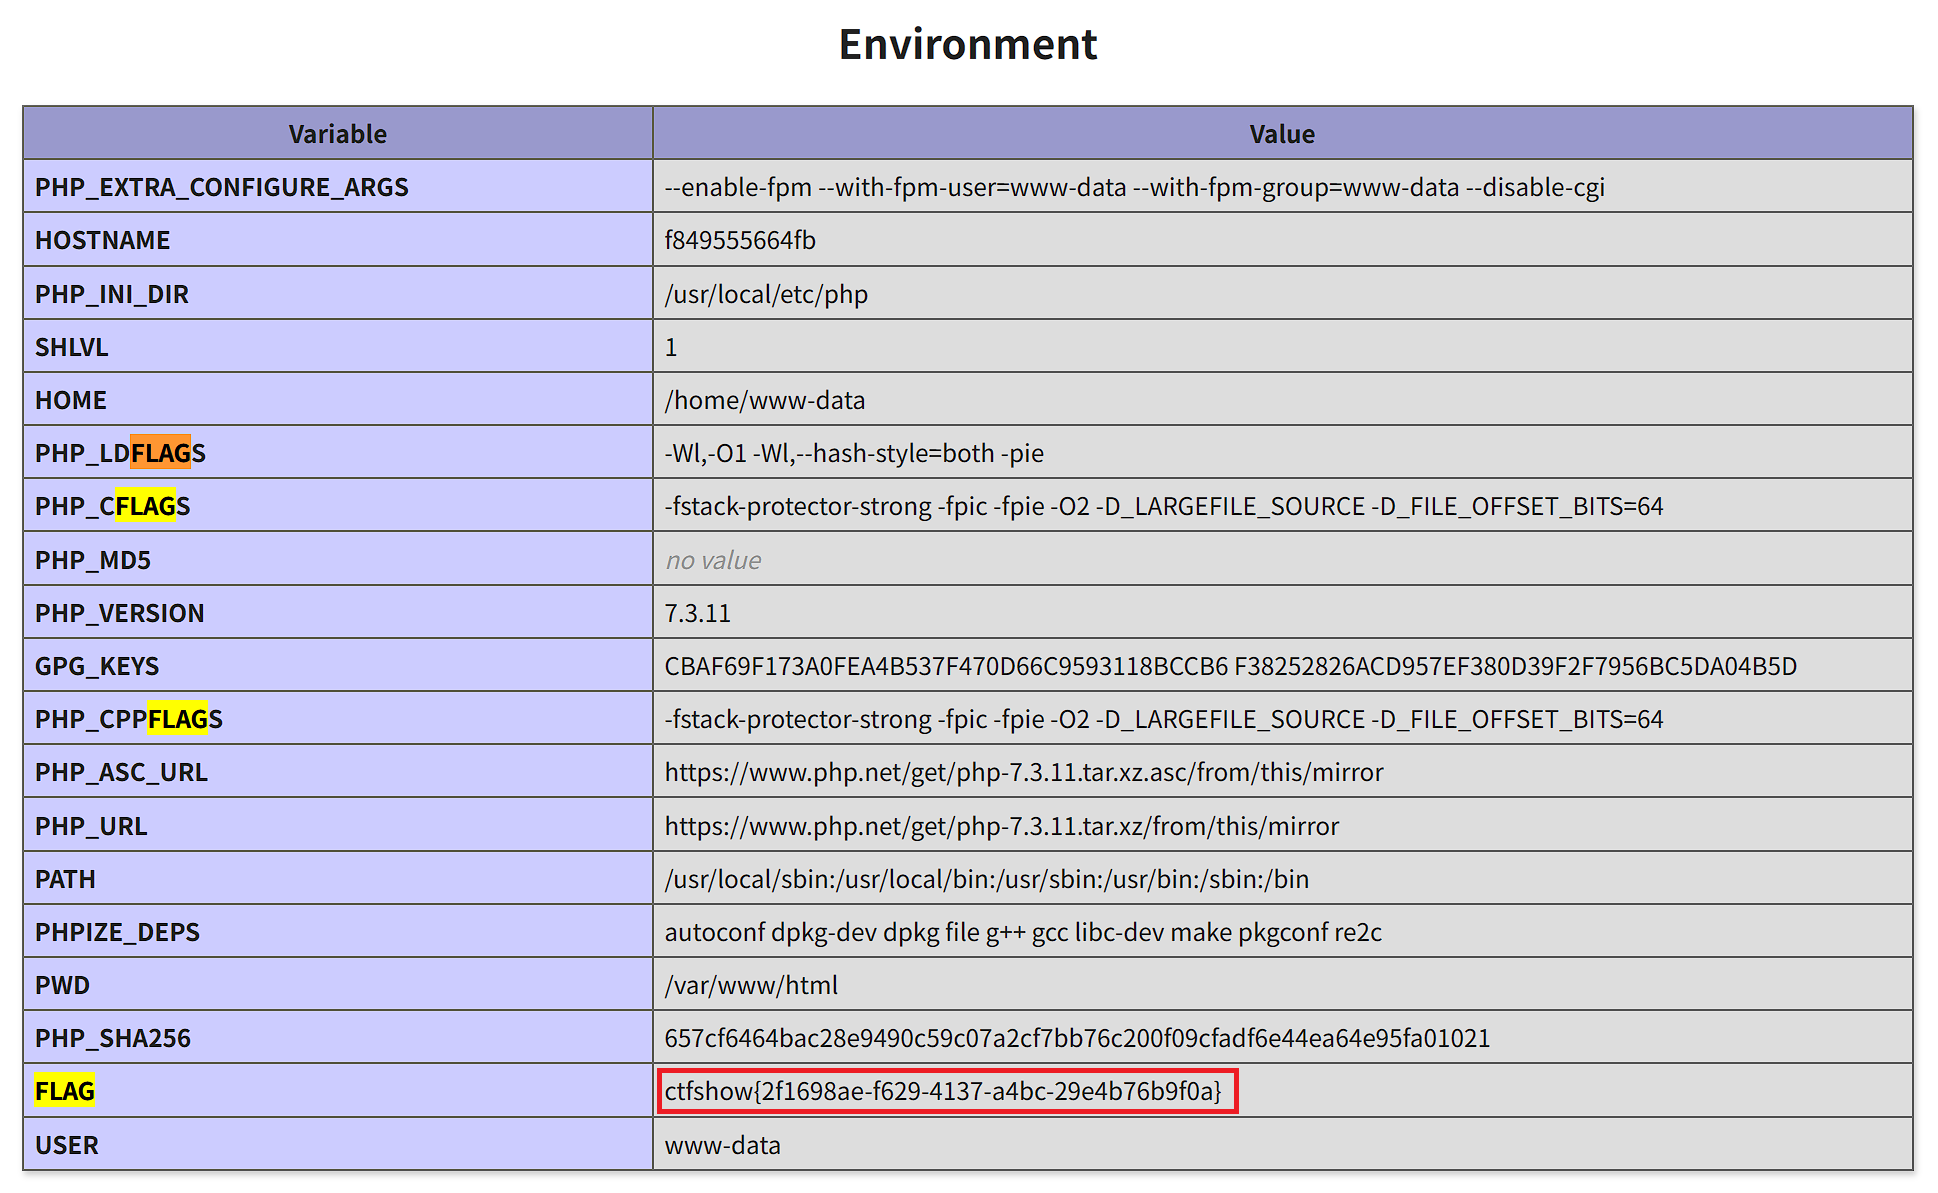Click the PHP_SHA256 hash value

coord(1077,1038)
